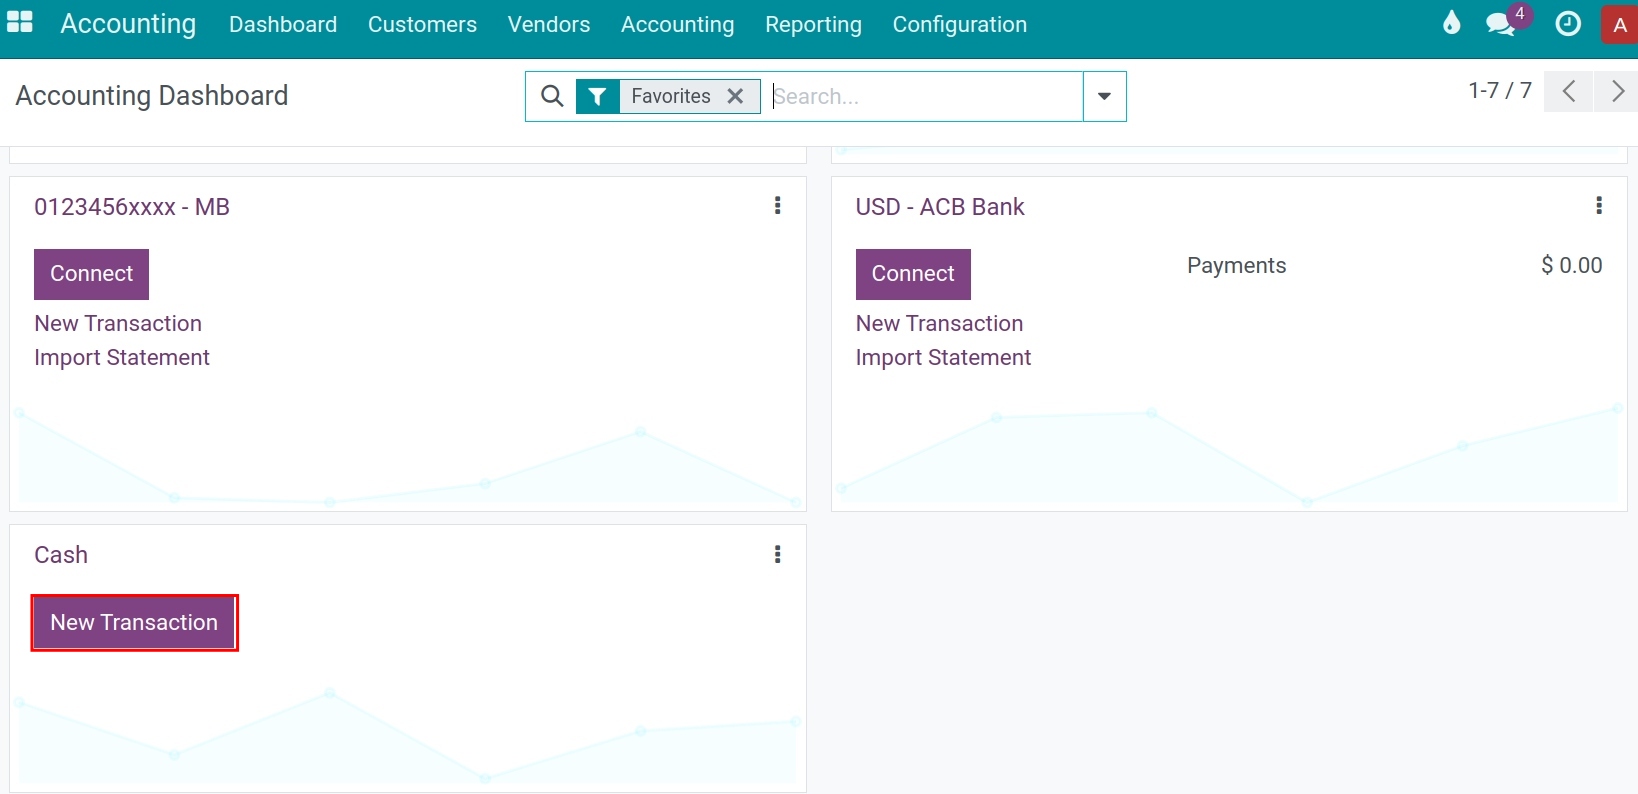Viewport: 1638px width, 794px height.
Task: Go to next page arrow
Action: 1617,92
